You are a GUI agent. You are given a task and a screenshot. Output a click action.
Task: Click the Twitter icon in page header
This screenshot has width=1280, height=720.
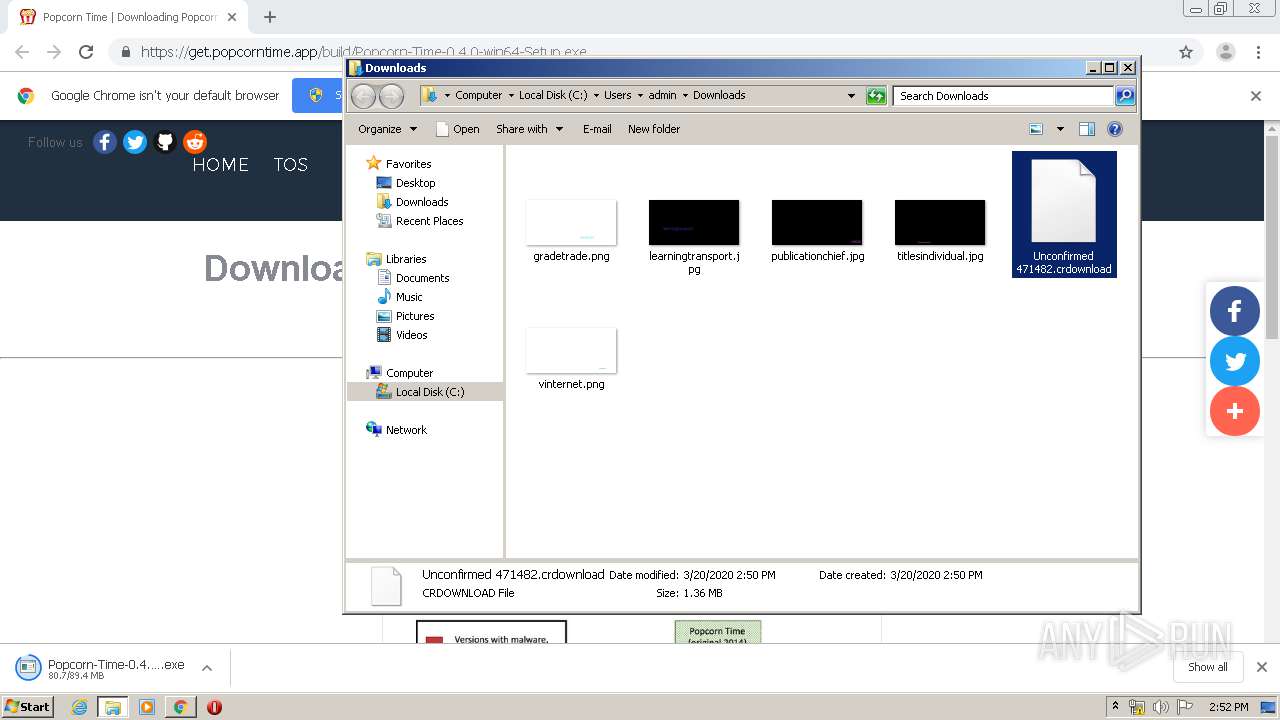[135, 142]
